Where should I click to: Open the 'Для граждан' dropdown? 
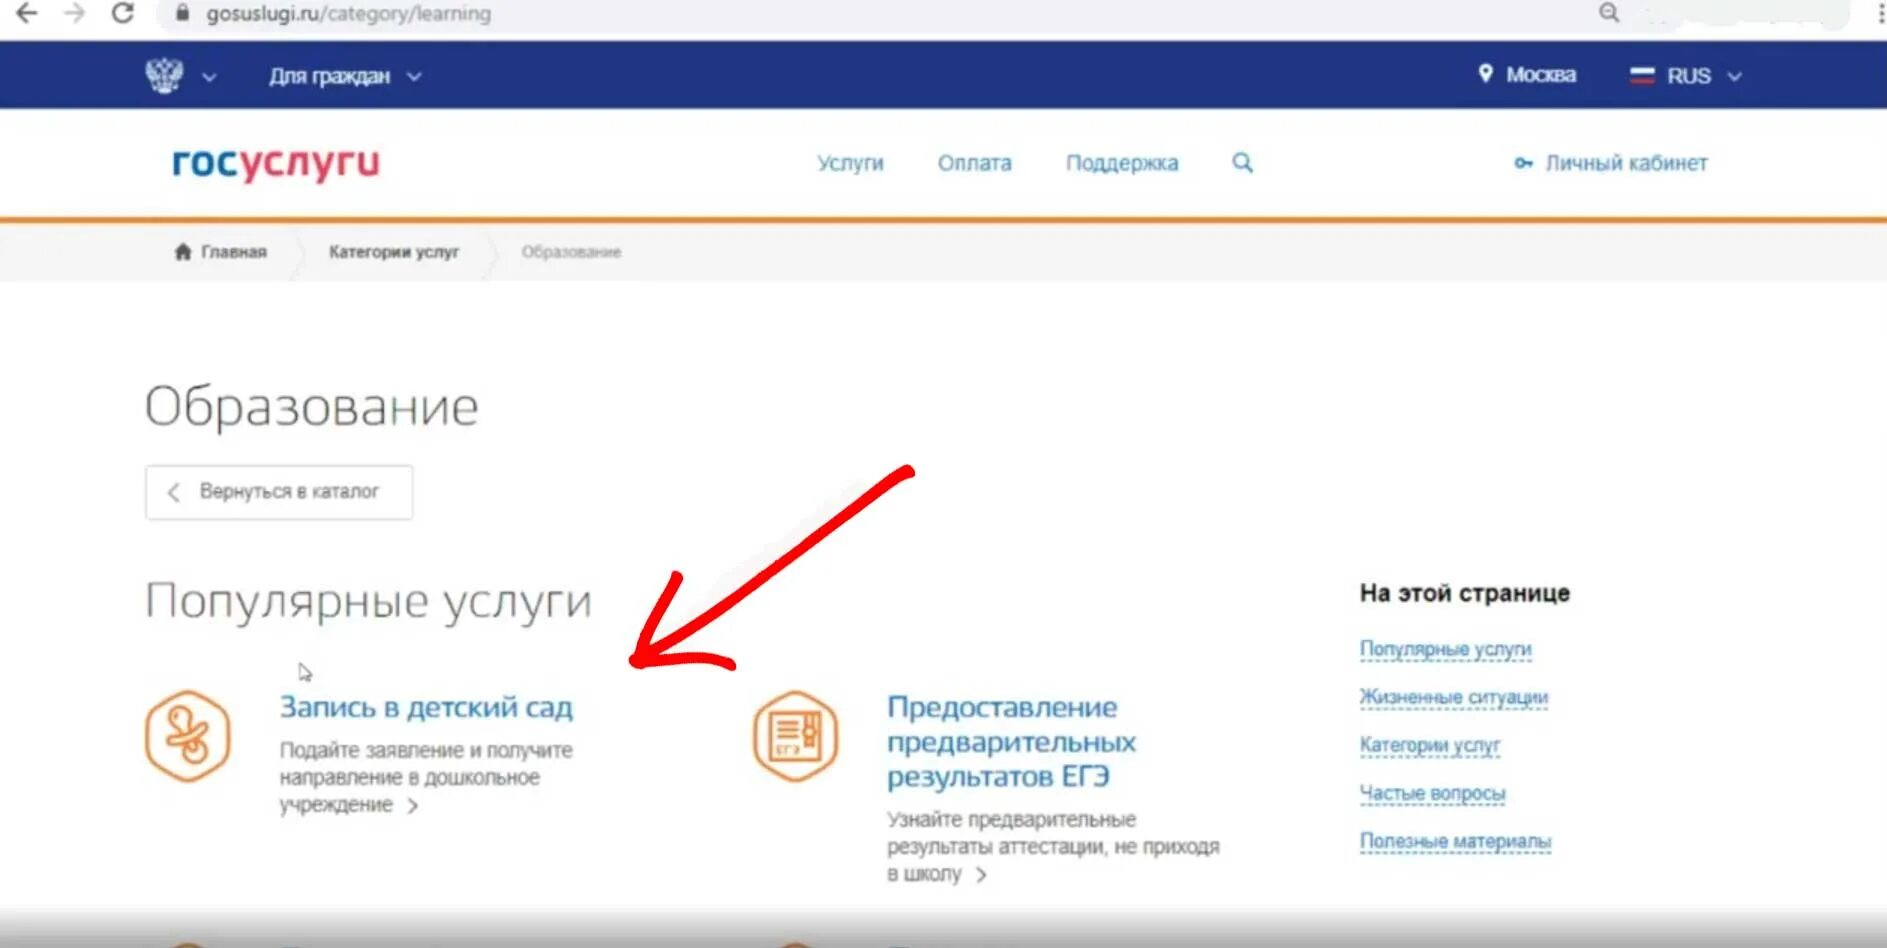(x=345, y=76)
